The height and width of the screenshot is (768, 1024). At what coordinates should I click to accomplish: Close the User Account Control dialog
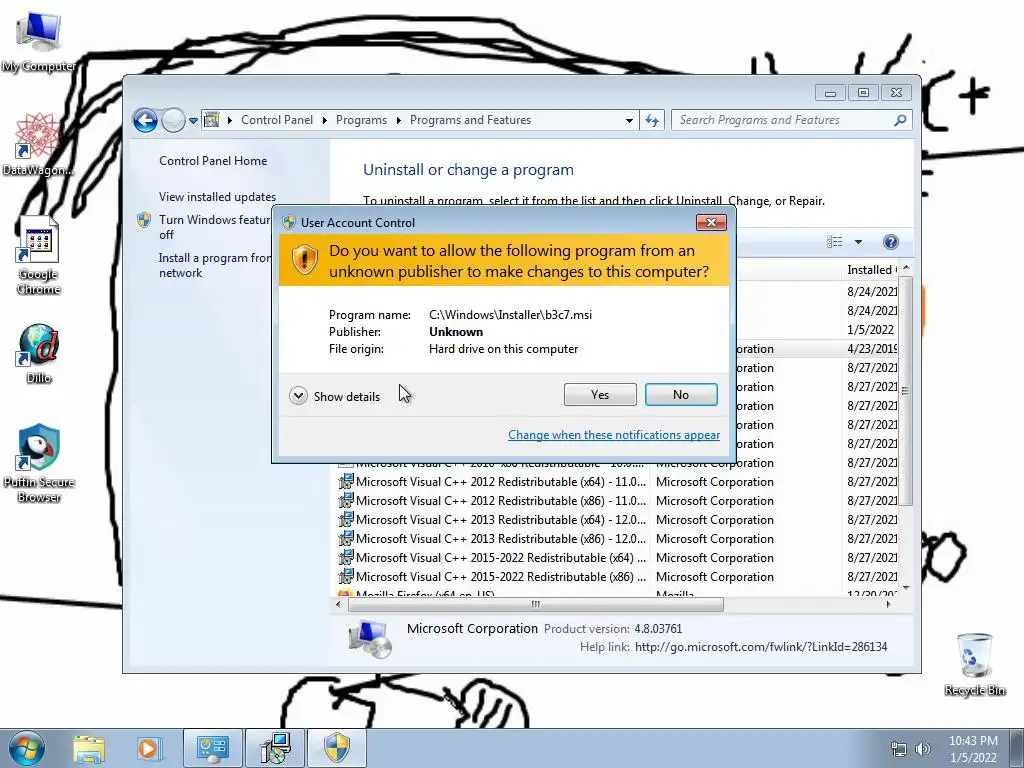711,223
